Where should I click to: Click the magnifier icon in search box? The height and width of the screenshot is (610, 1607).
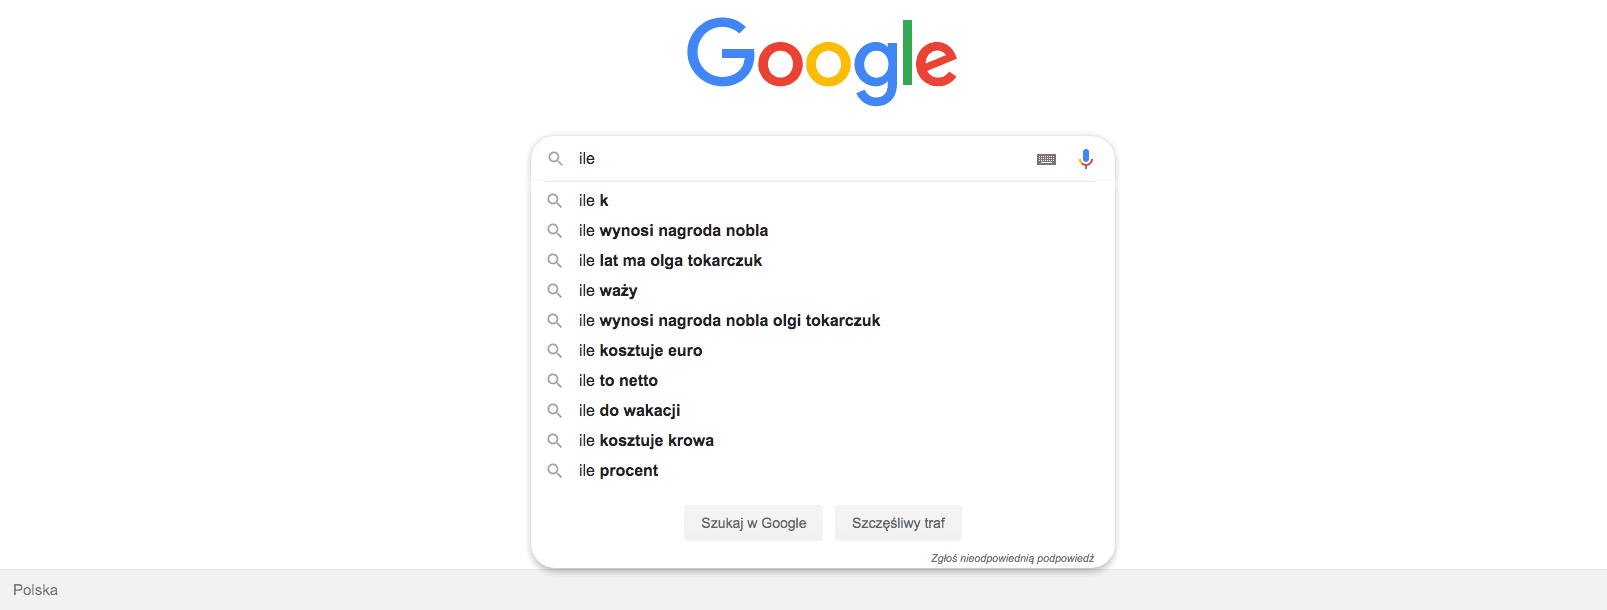556,159
